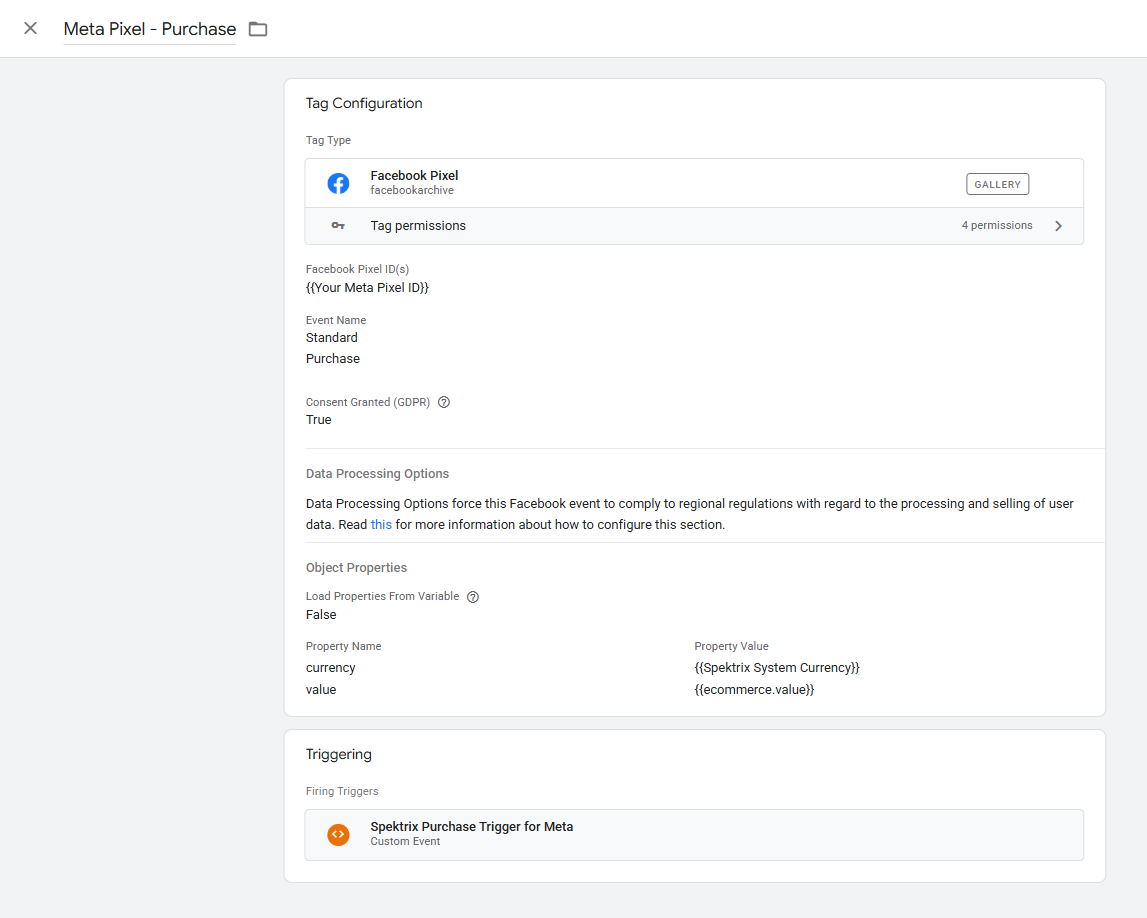
Task: Toggle Load Properties From Variable setting
Action: [x=320, y=614]
